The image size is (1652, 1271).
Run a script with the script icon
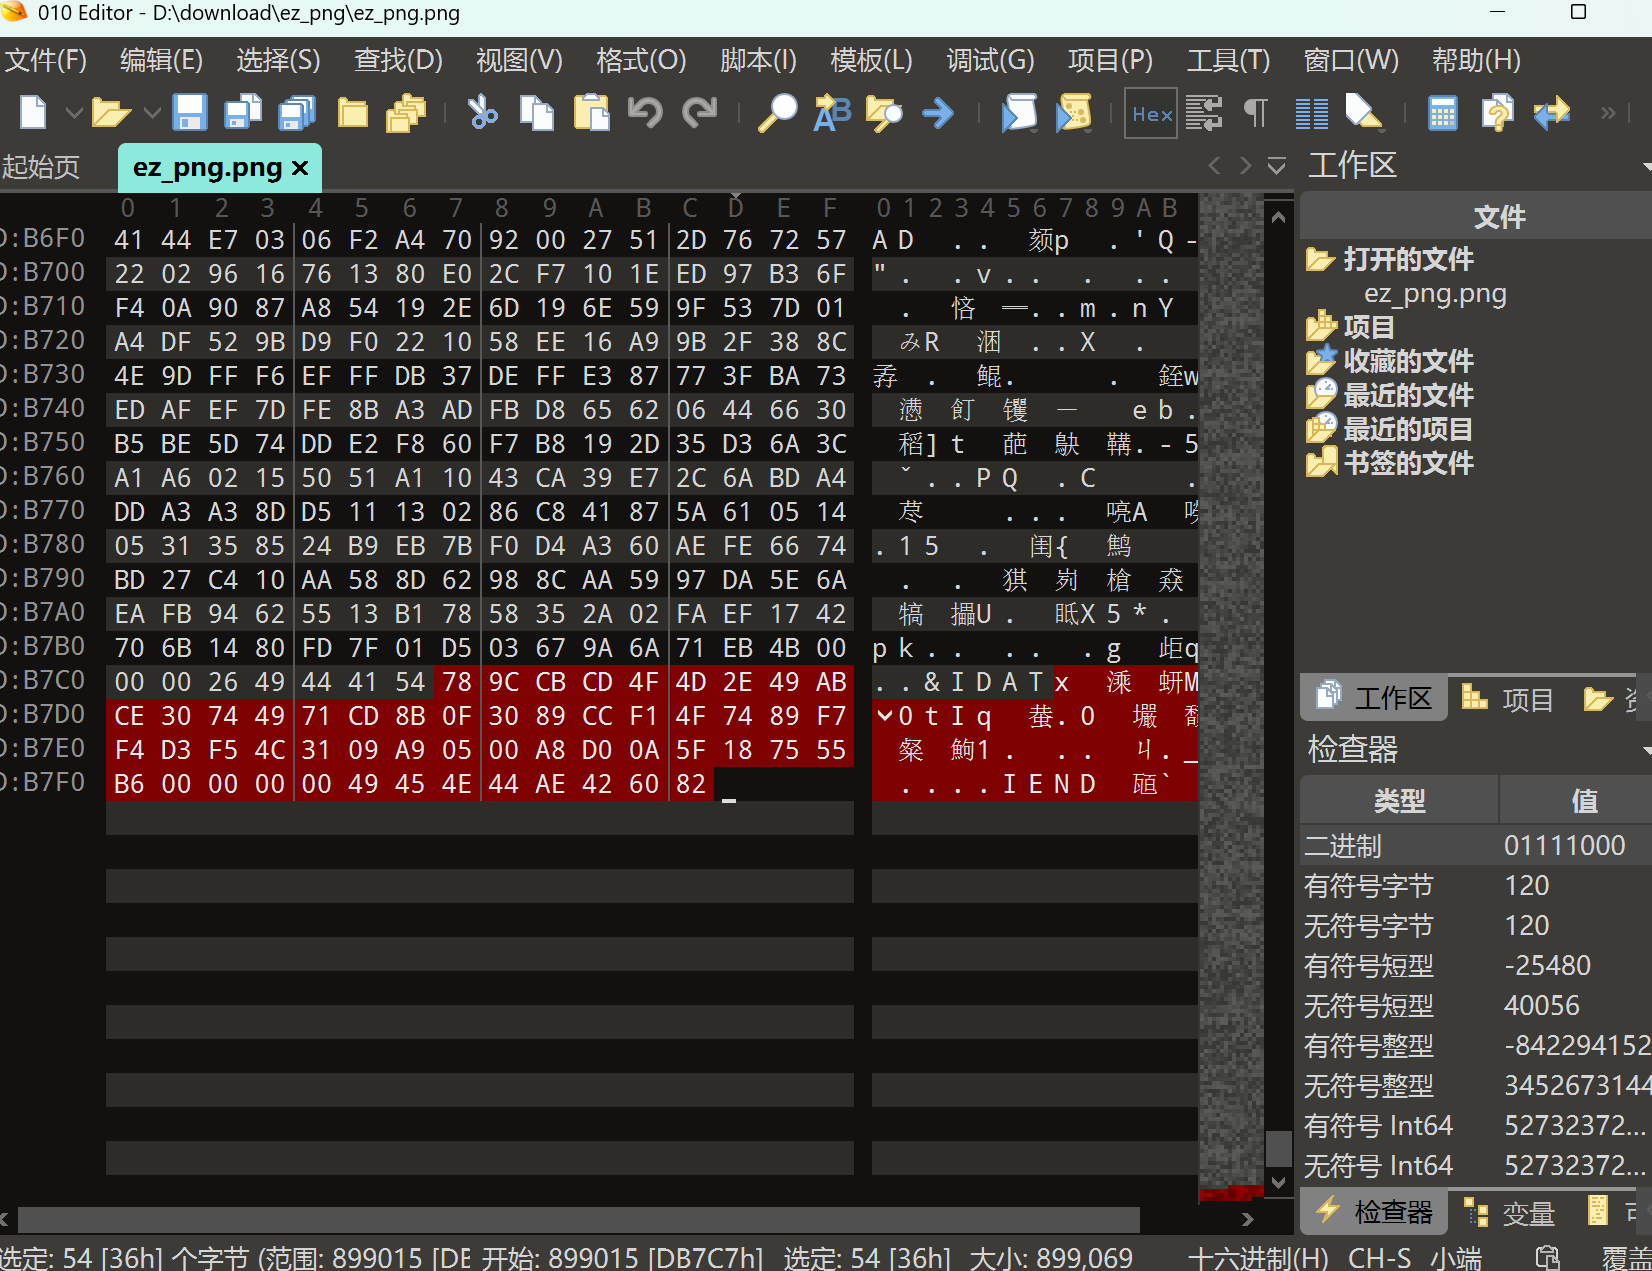(x=1019, y=112)
